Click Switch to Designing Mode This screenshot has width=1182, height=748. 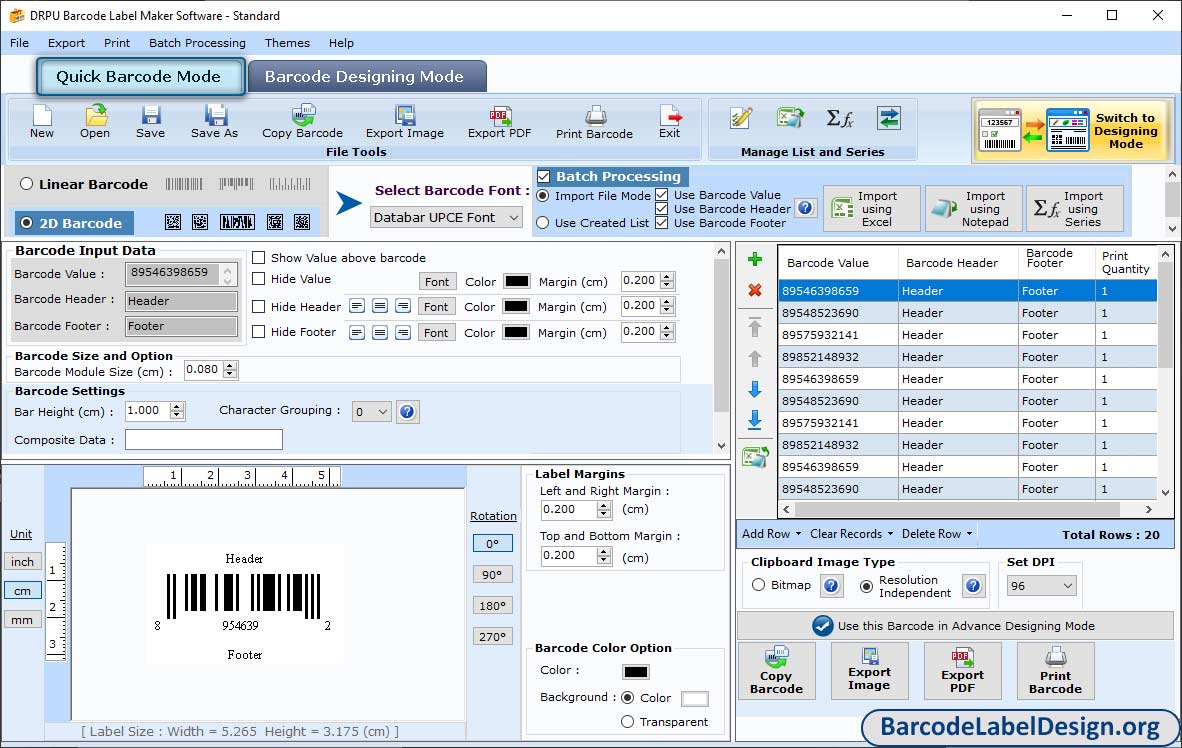1073,130
